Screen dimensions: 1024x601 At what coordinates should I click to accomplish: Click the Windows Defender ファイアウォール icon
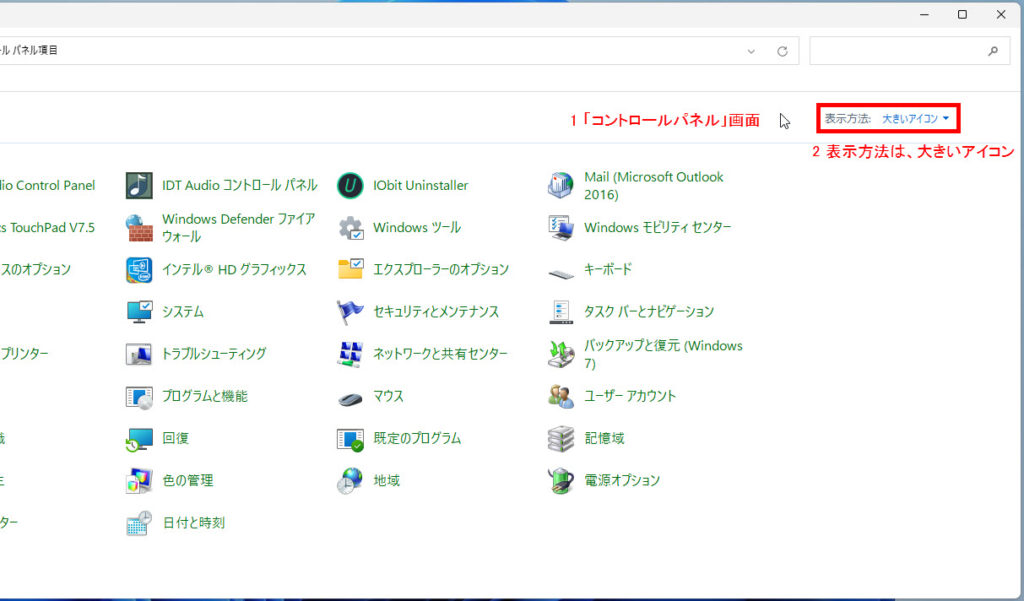[139, 228]
